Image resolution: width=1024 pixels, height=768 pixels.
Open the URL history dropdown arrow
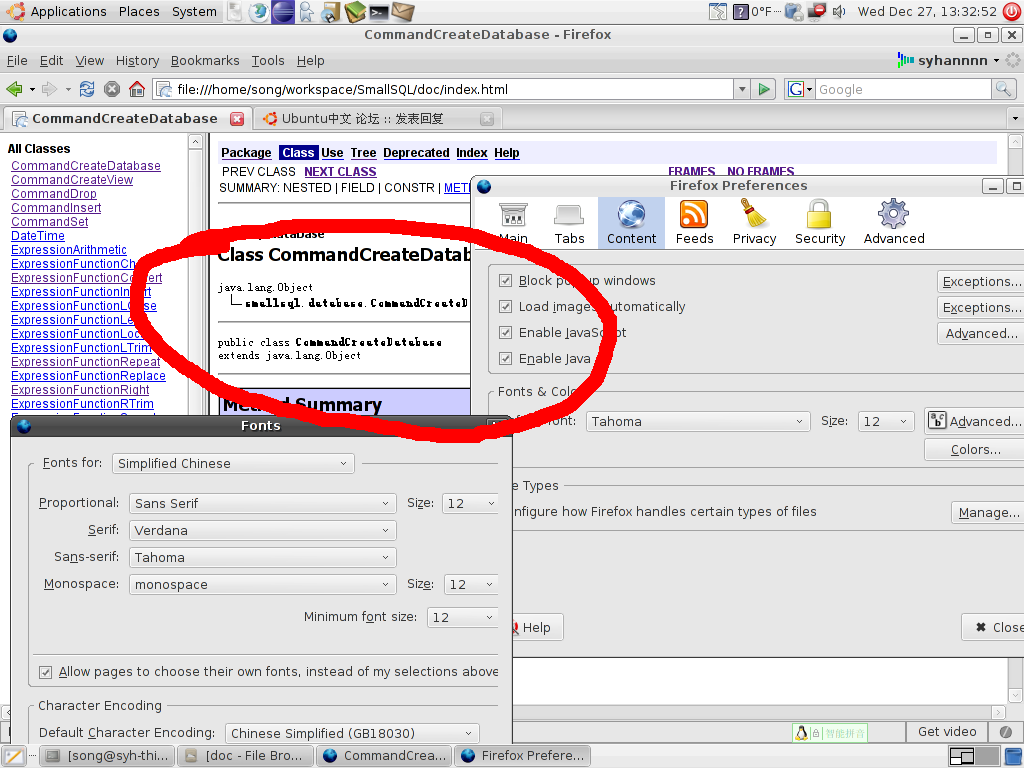point(742,89)
